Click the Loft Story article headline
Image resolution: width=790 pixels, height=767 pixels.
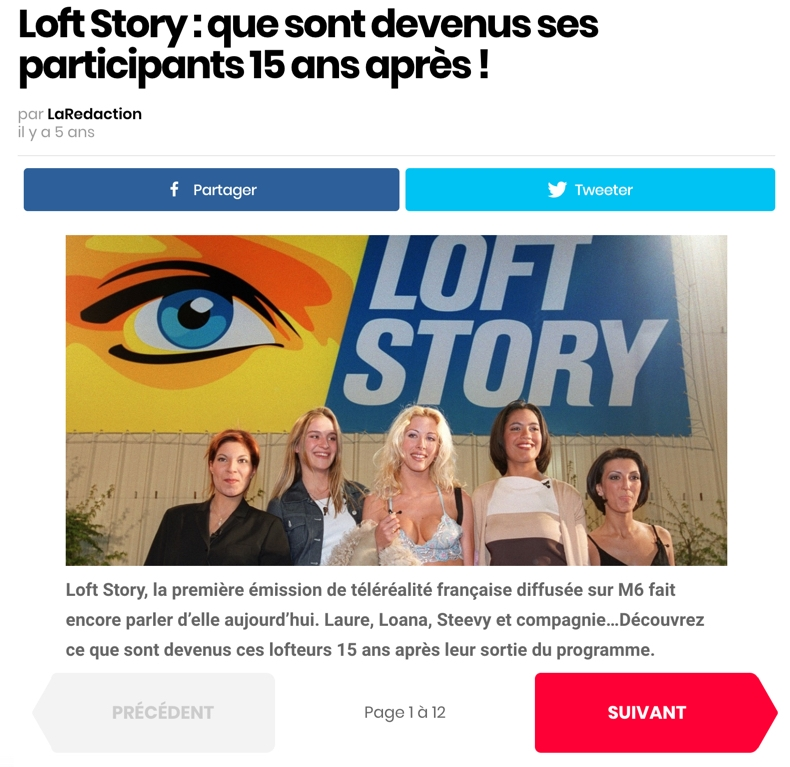pos(308,45)
